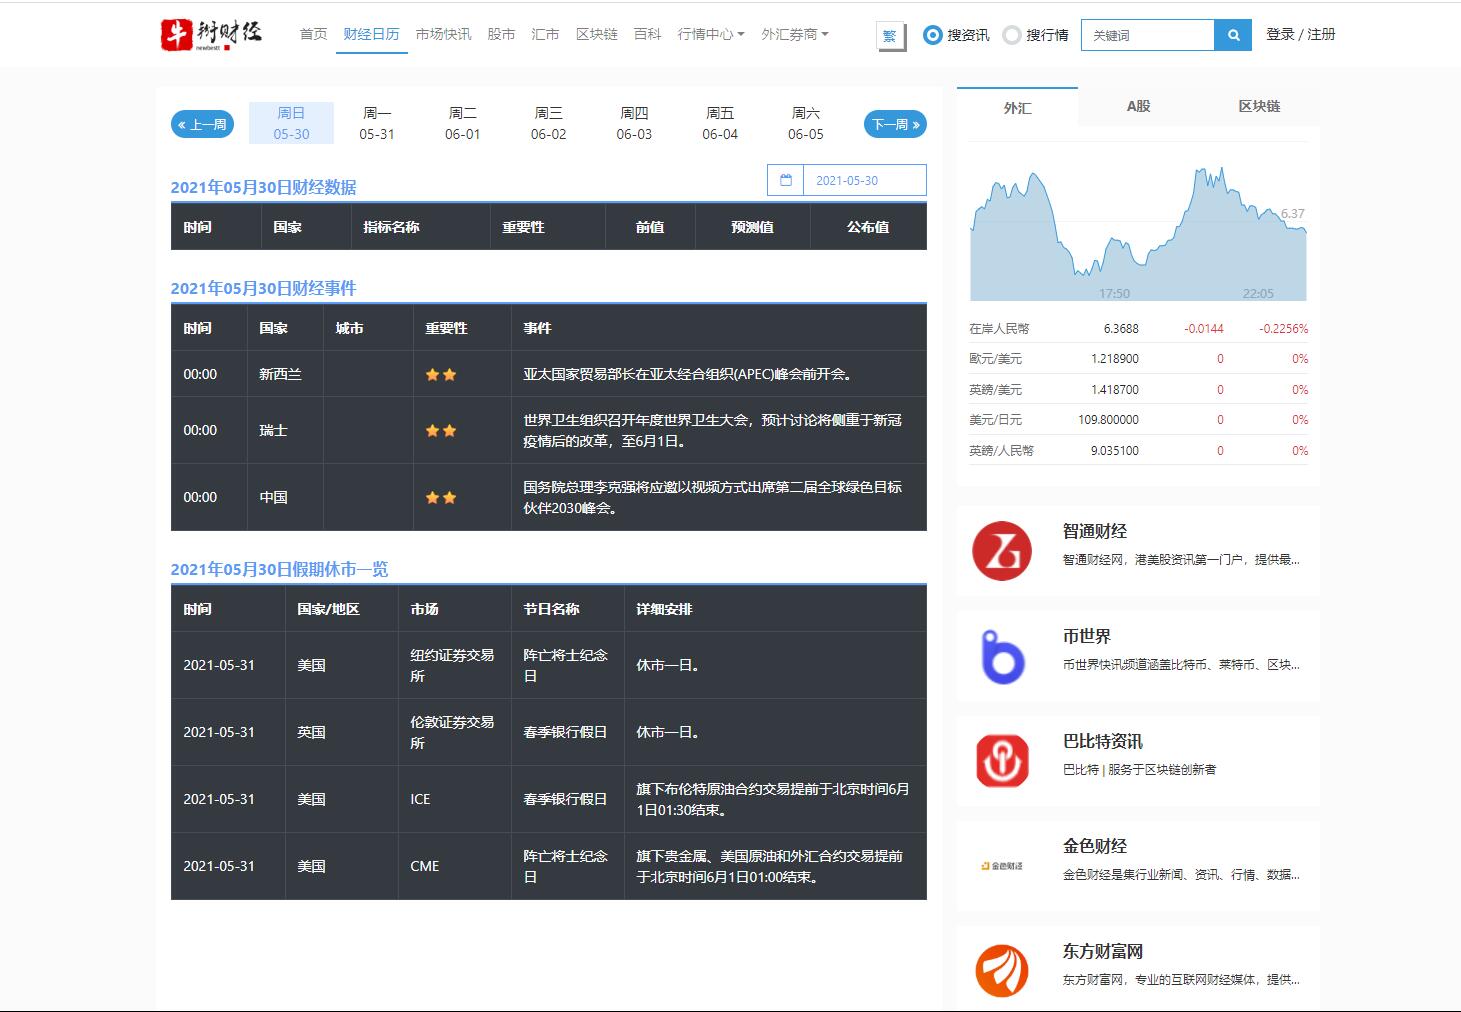Go to previous week with 上一周
Viewport: 1461px width, 1012px height.
pyautogui.click(x=201, y=125)
